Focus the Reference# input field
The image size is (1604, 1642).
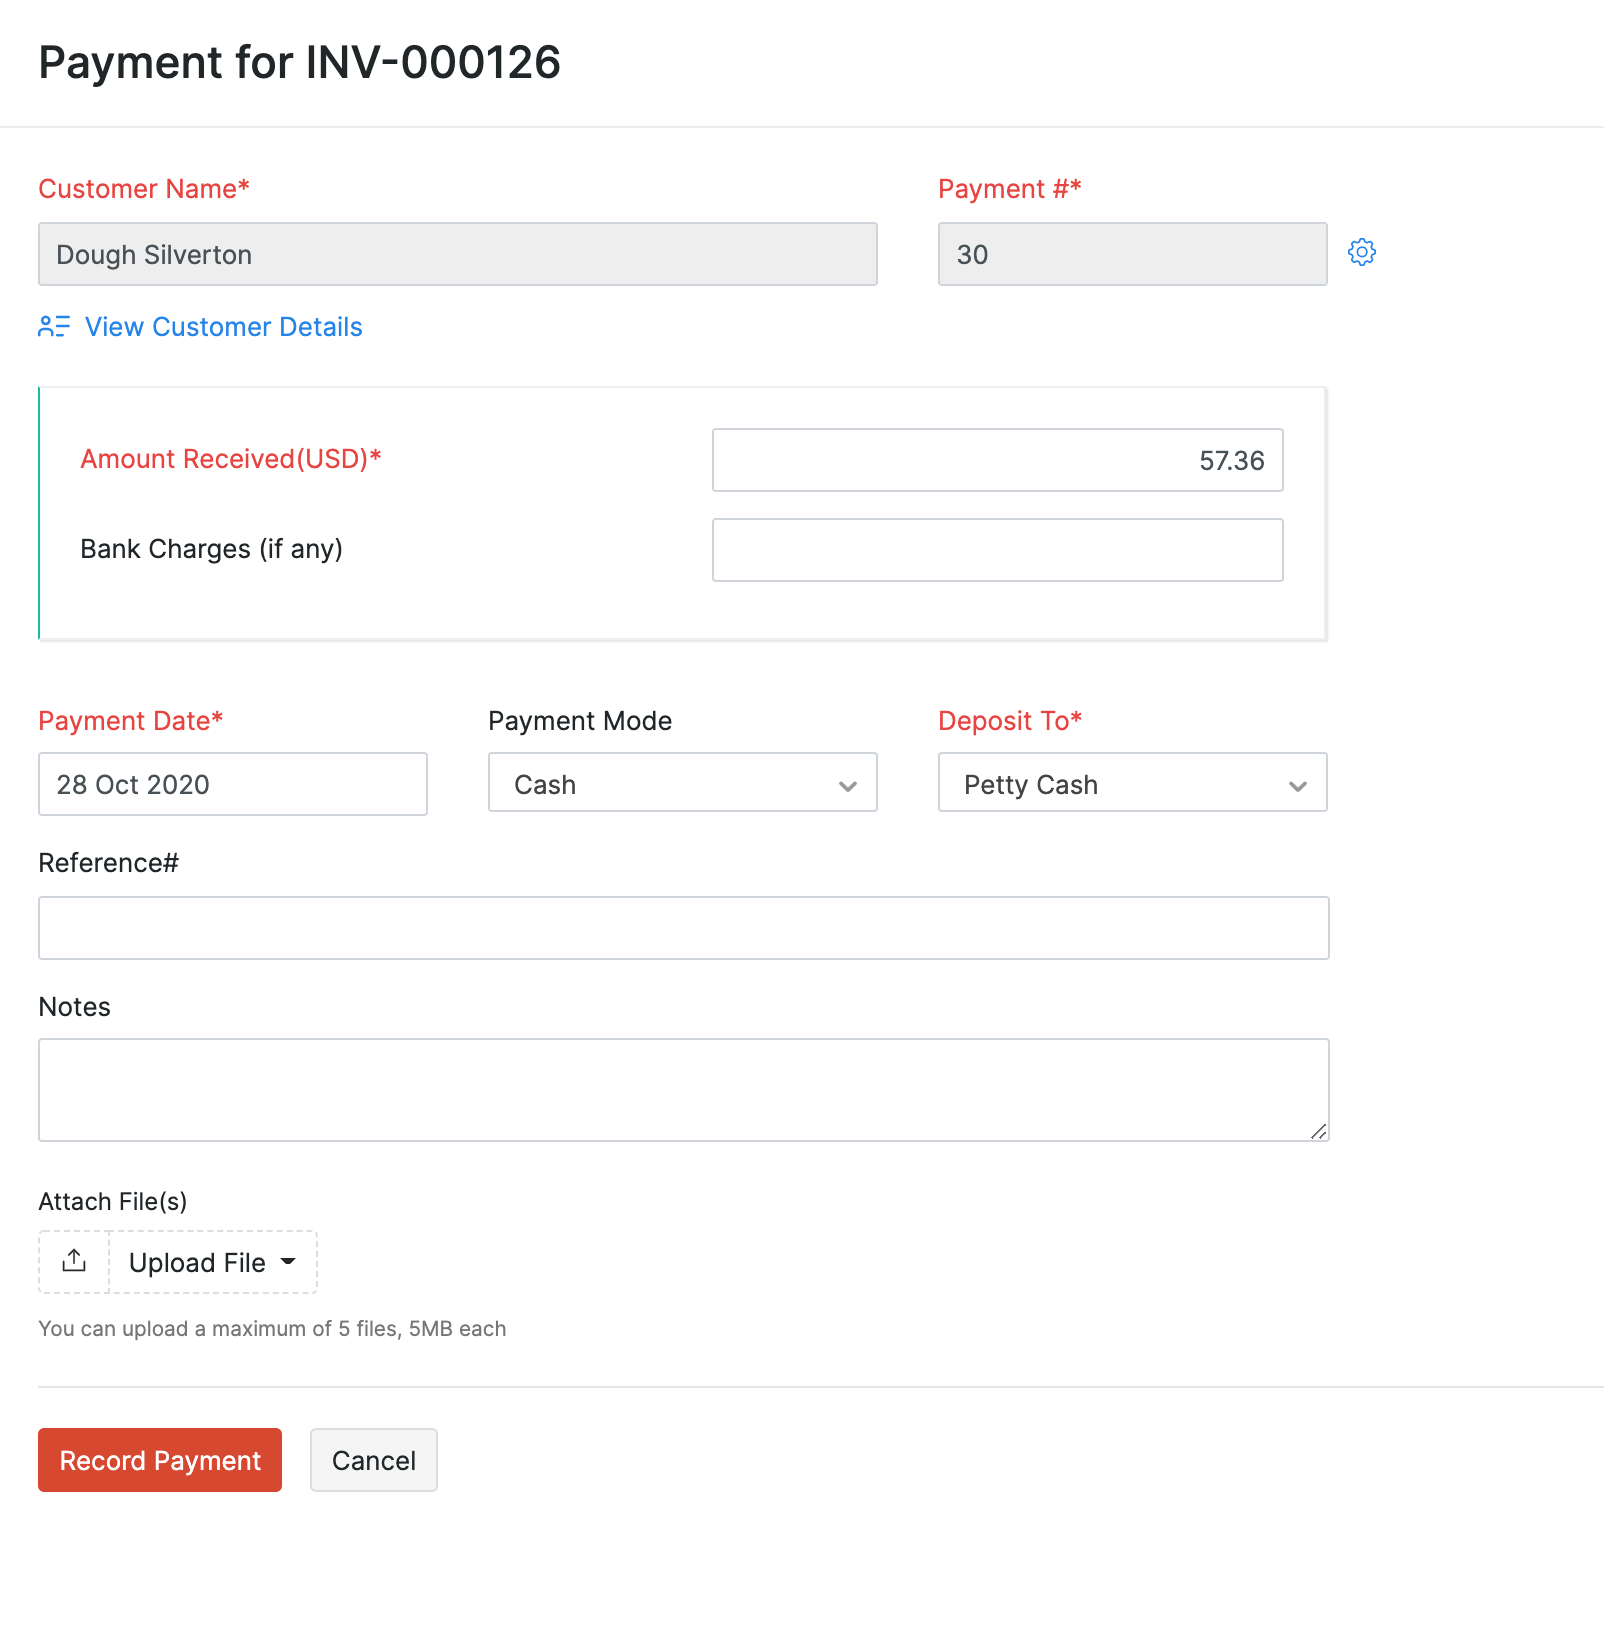click(x=683, y=927)
